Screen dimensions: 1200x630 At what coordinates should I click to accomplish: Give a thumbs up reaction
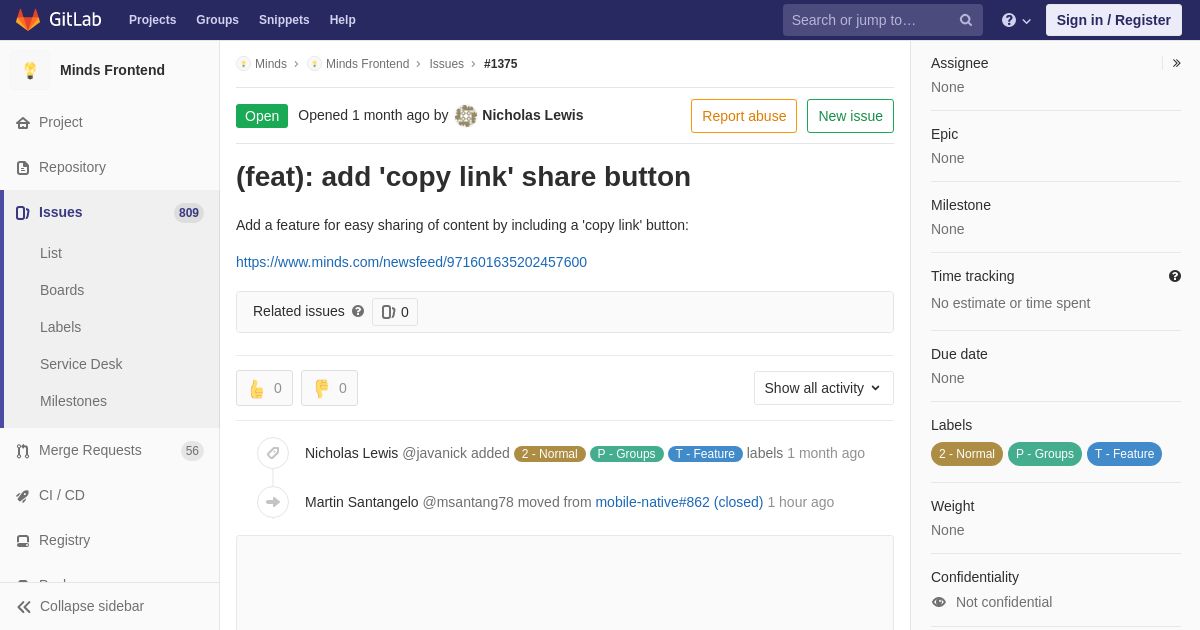coord(264,388)
